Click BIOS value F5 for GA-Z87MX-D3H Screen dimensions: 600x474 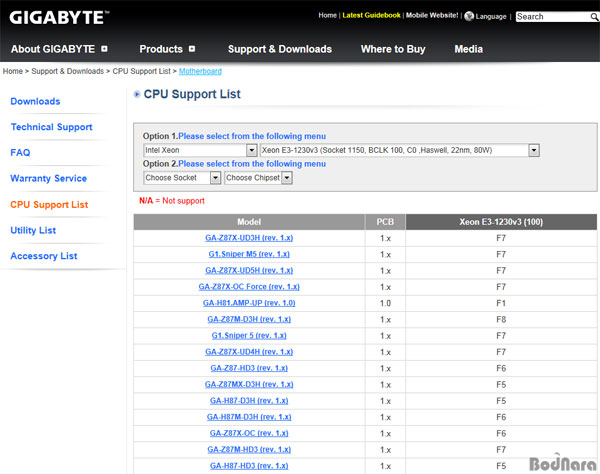[501, 384]
